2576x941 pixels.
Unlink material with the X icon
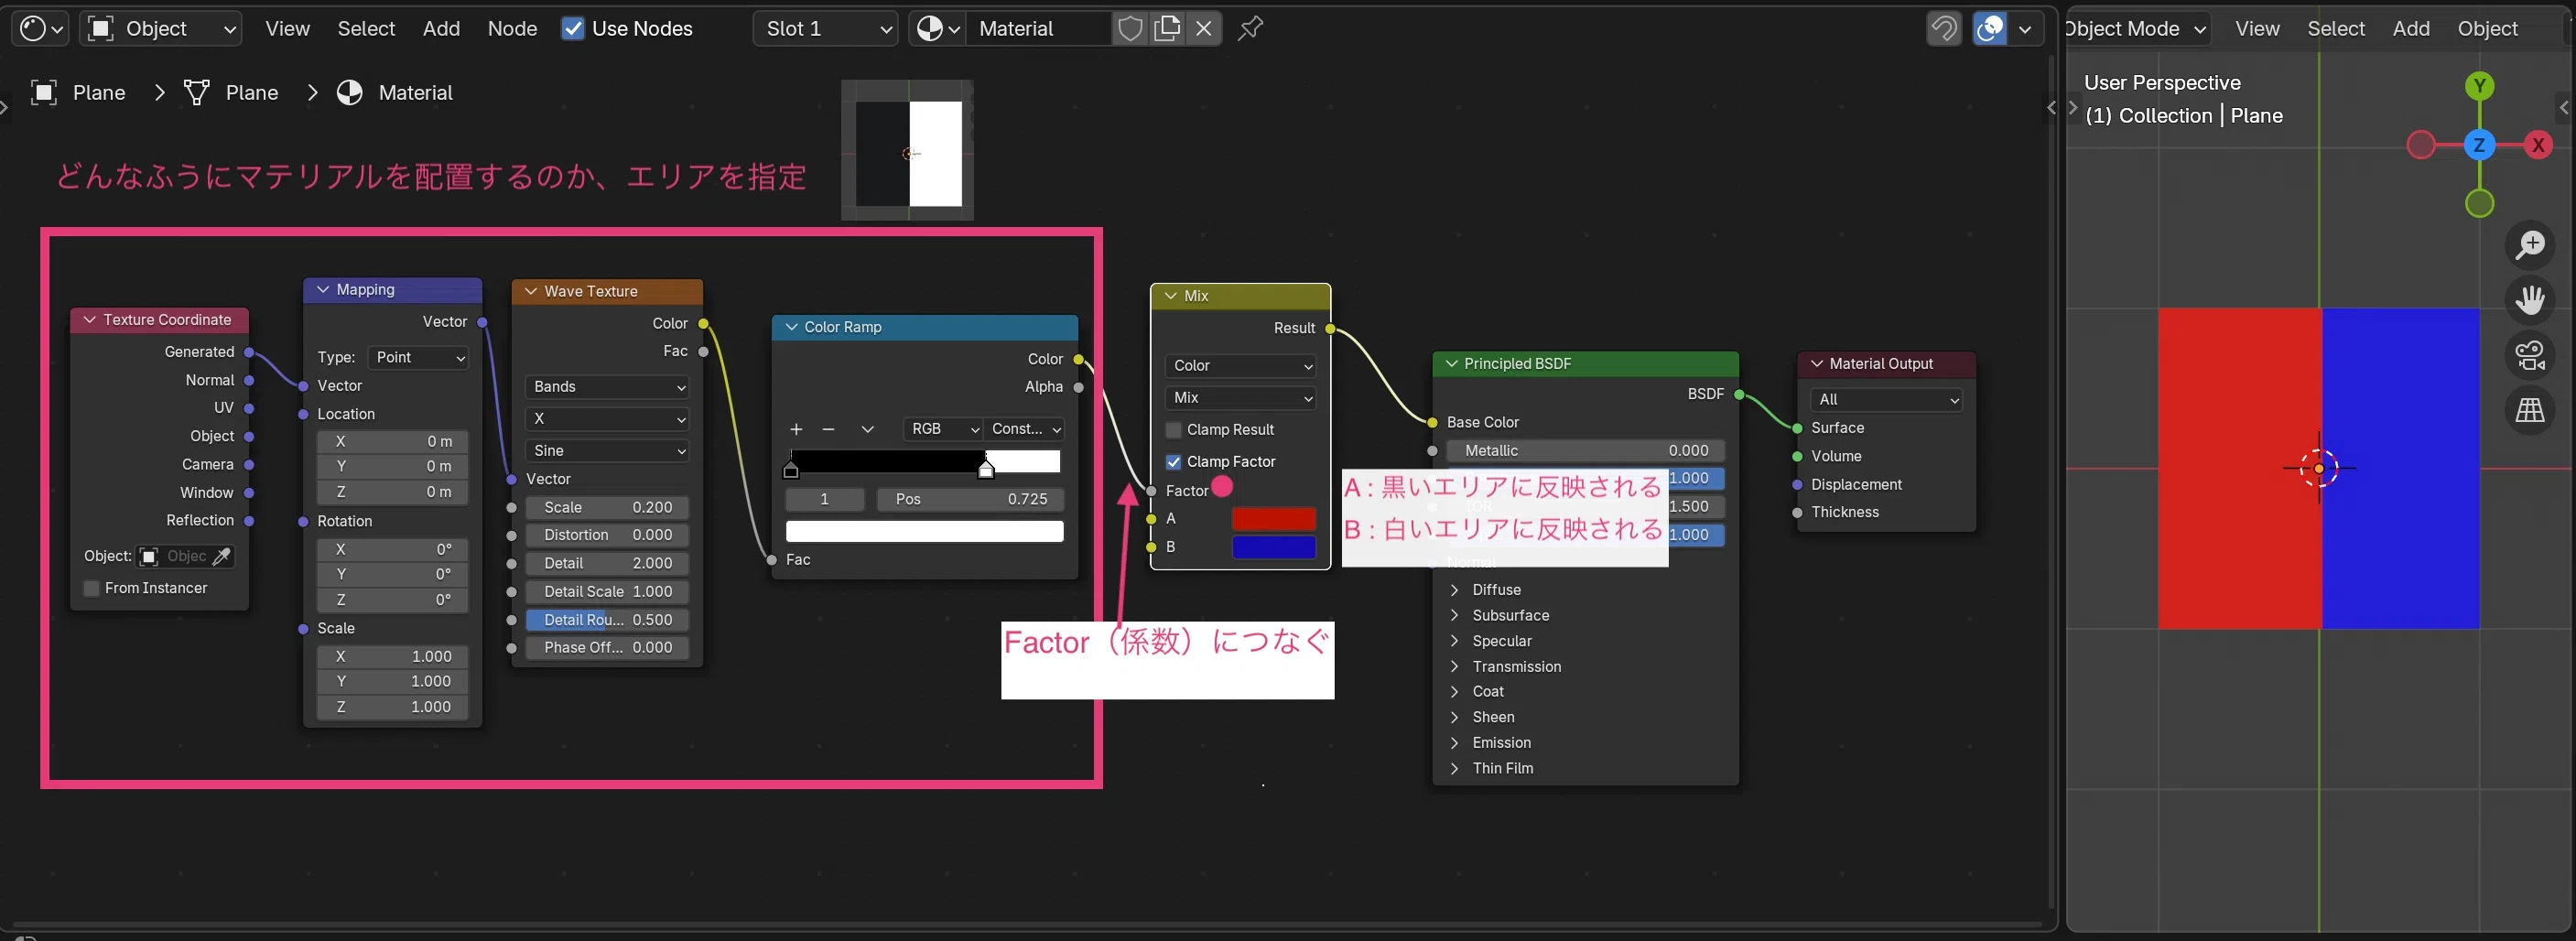tap(1204, 28)
